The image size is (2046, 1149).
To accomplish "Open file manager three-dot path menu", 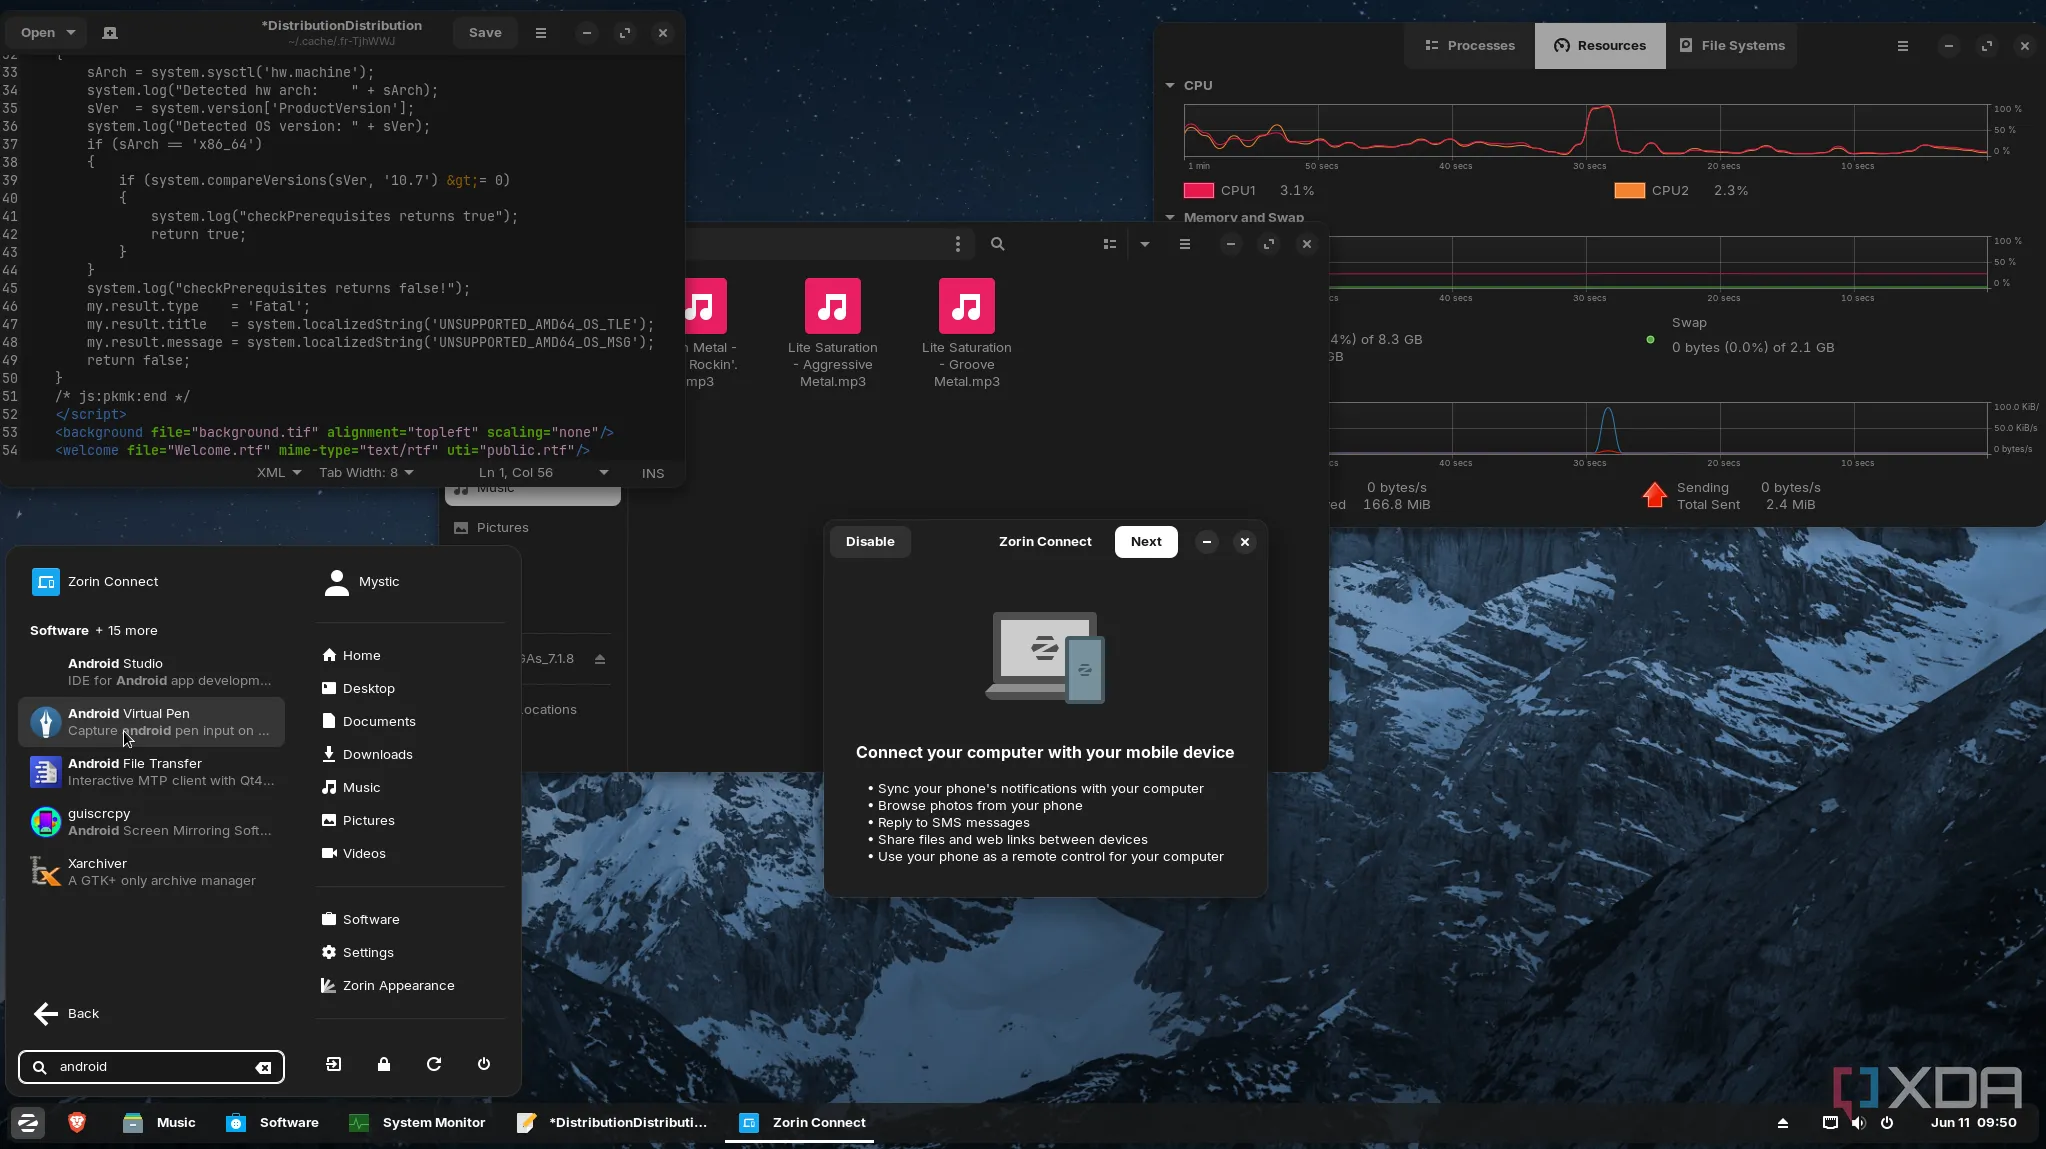I will [x=958, y=244].
